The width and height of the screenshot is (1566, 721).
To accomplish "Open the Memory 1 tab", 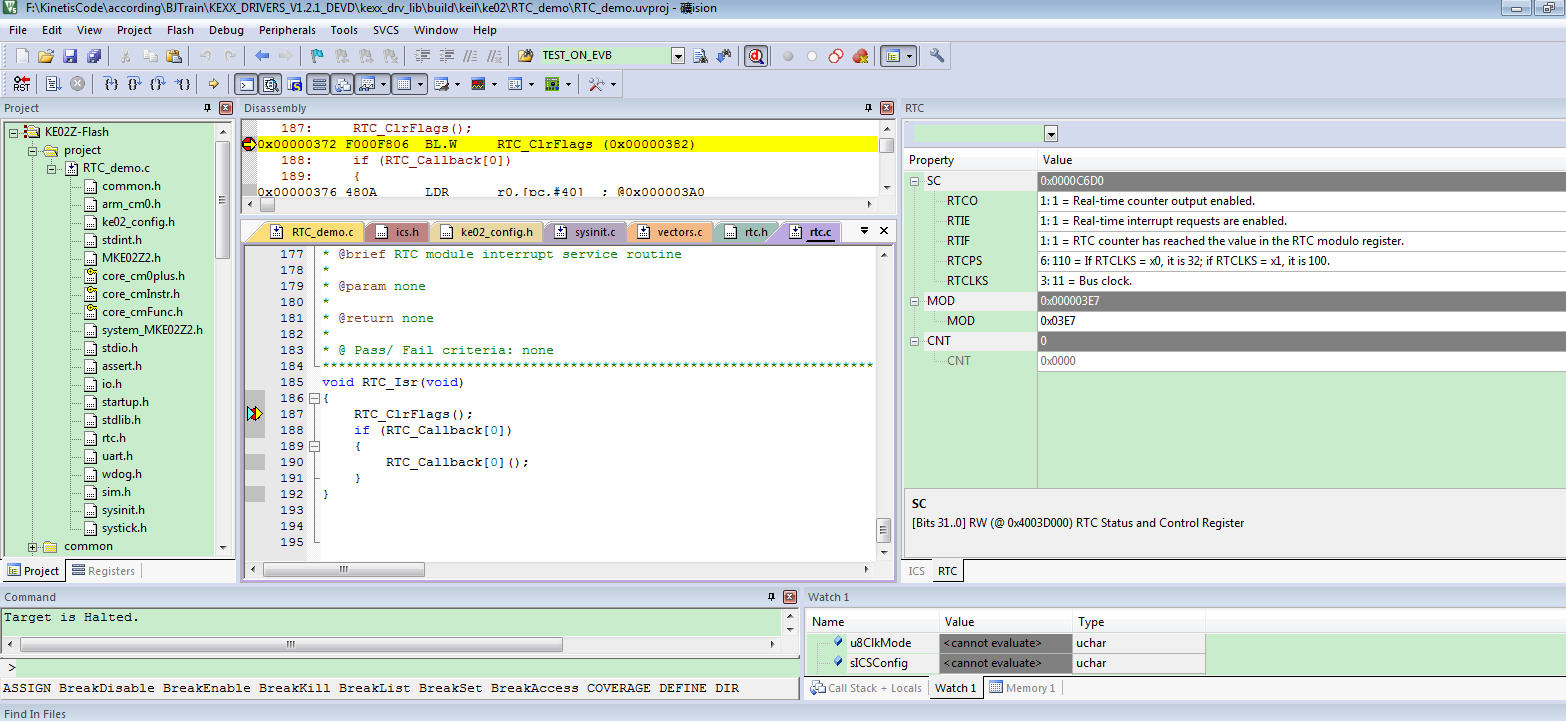I will point(1021,687).
